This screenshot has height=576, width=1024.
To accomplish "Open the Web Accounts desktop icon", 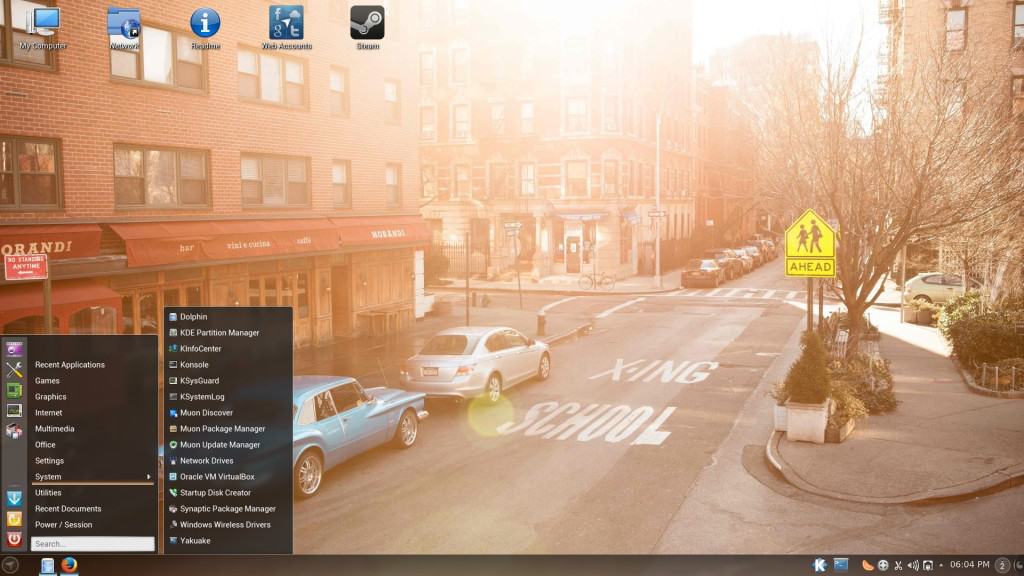I will coord(286,24).
